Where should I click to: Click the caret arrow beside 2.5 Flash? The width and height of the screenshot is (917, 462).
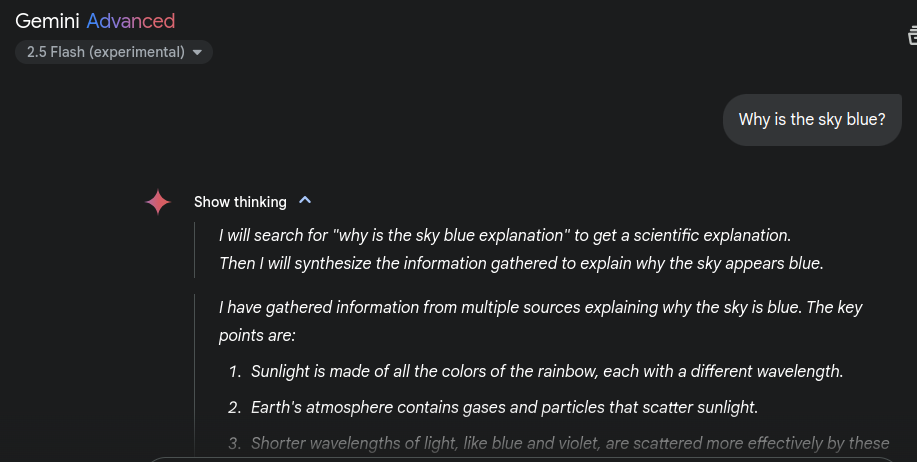tap(197, 53)
